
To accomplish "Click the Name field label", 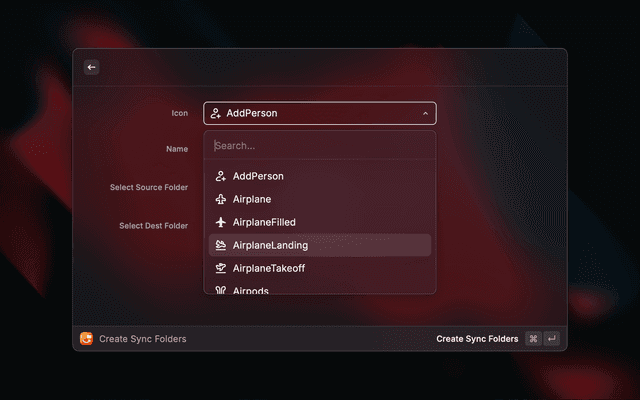I will [x=177, y=149].
